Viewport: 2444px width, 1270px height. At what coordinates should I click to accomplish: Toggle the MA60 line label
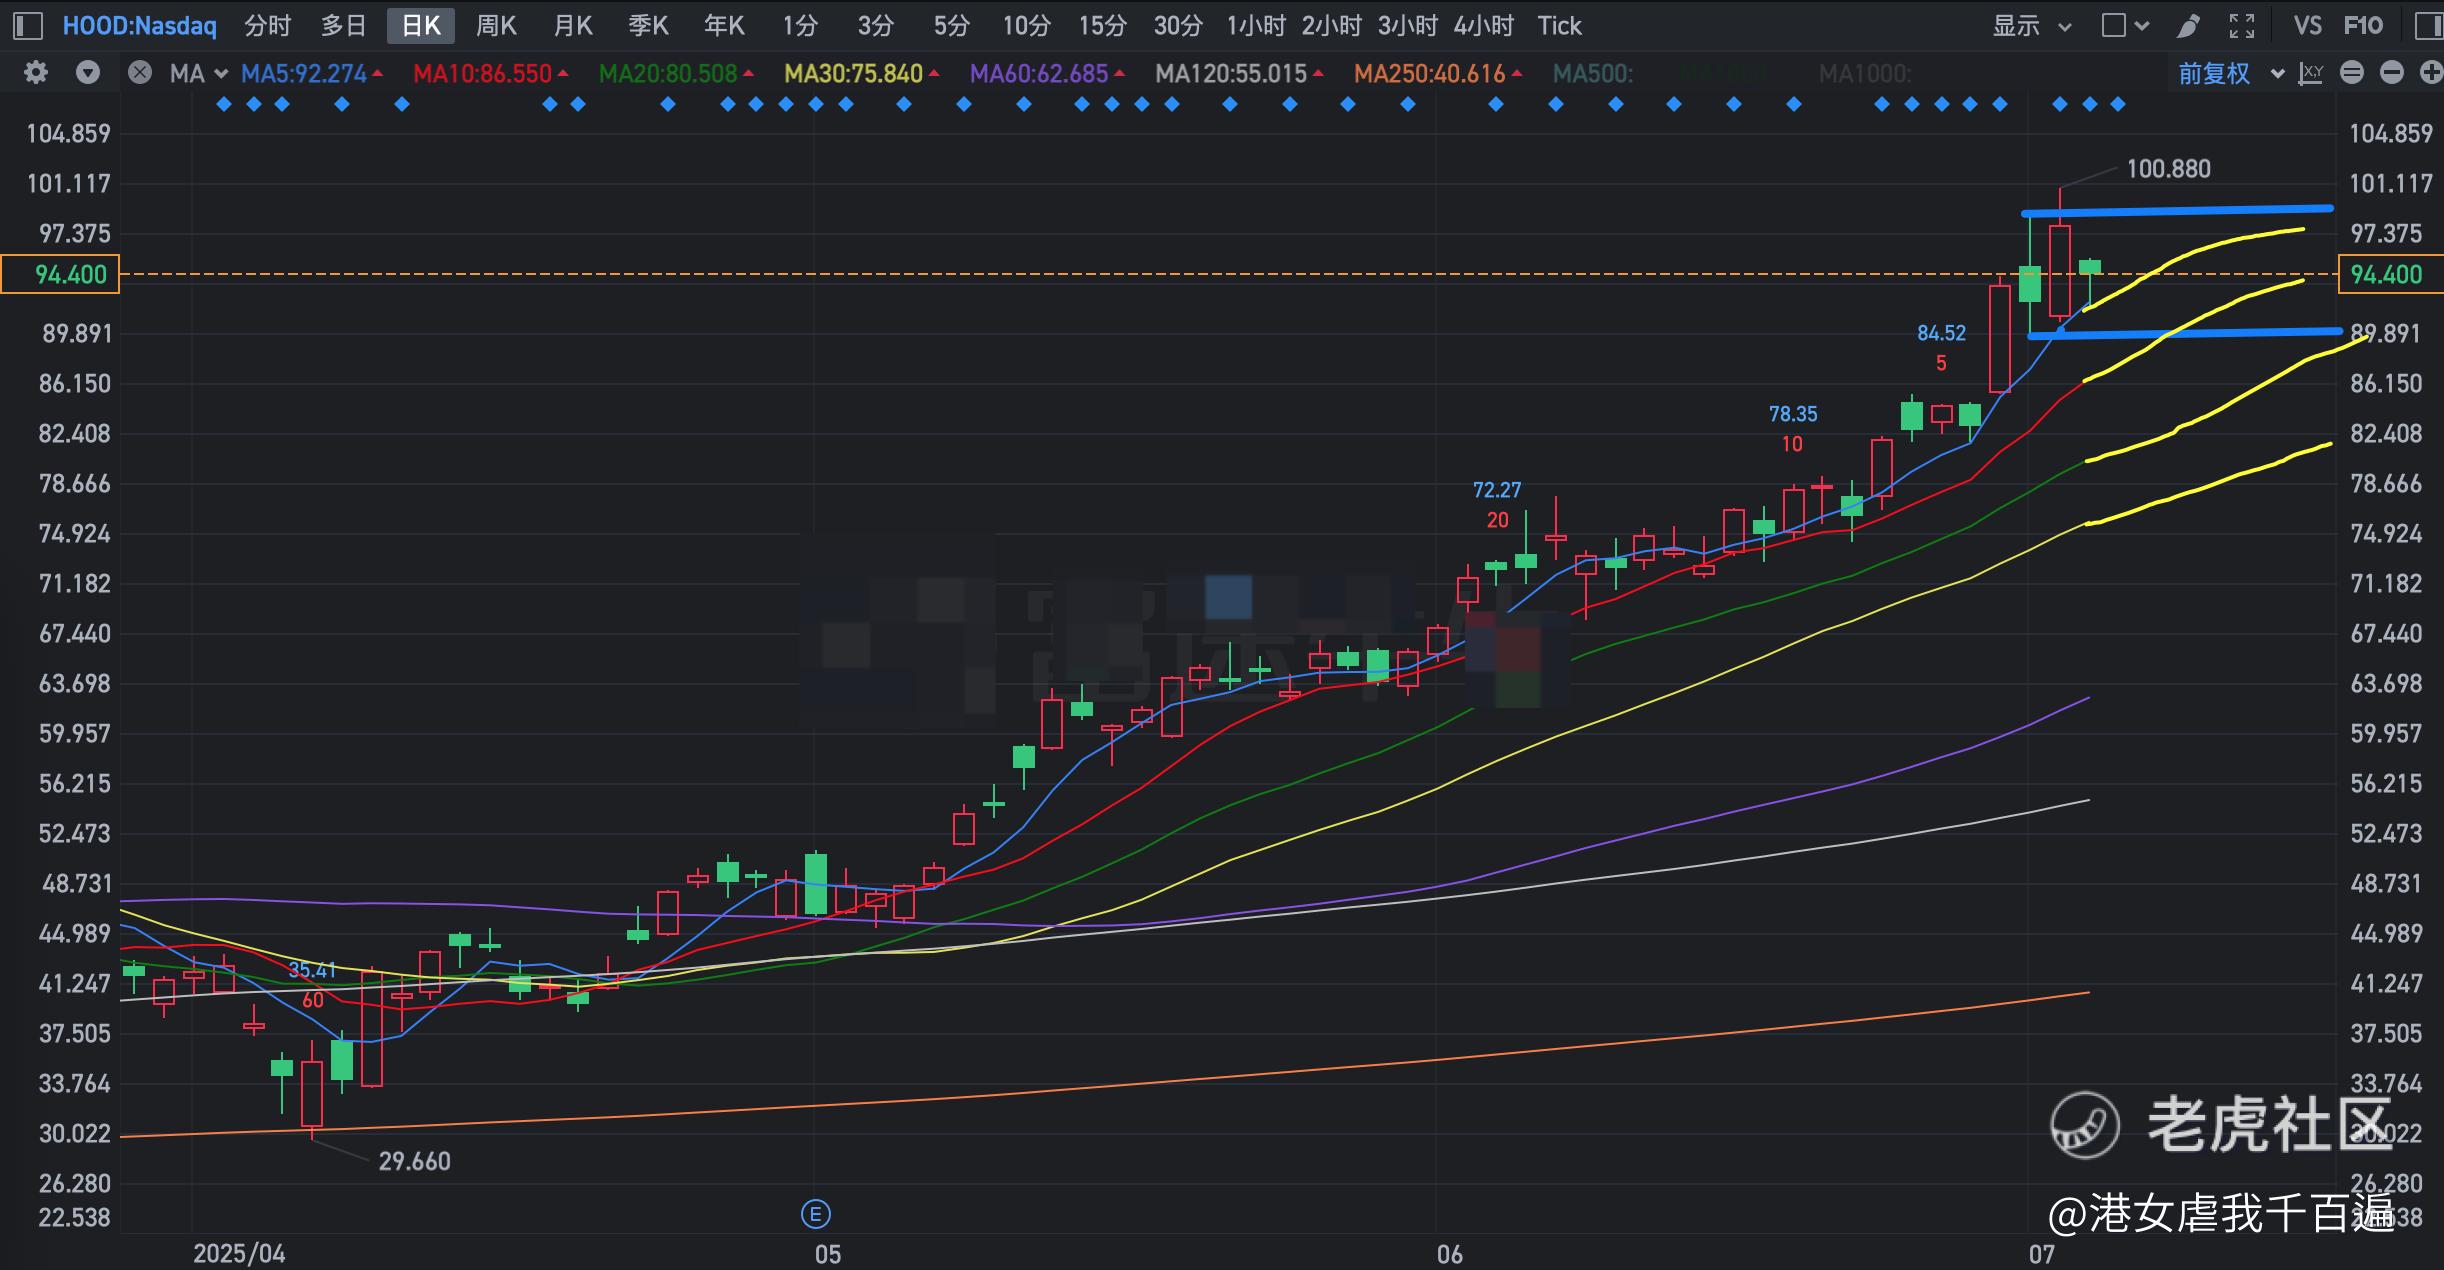[x=1047, y=73]
